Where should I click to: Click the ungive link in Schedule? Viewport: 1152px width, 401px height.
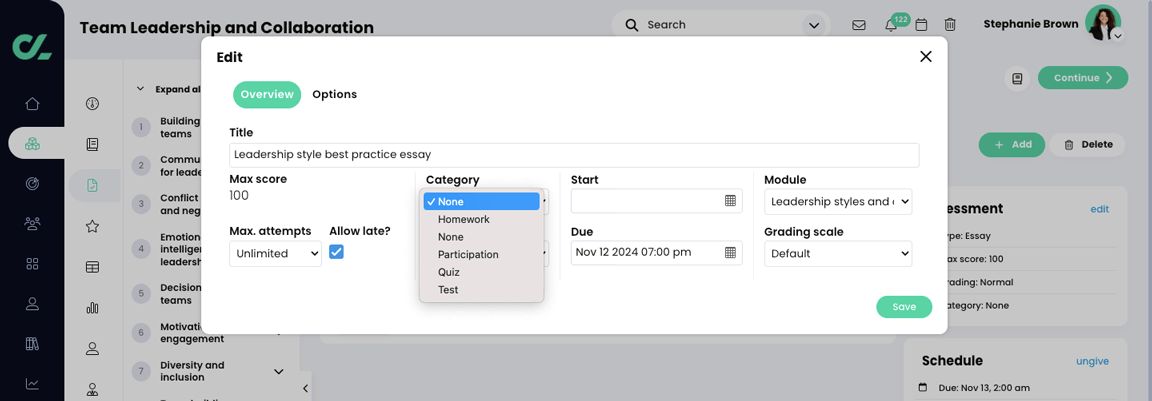click(x=1091, y=361)
